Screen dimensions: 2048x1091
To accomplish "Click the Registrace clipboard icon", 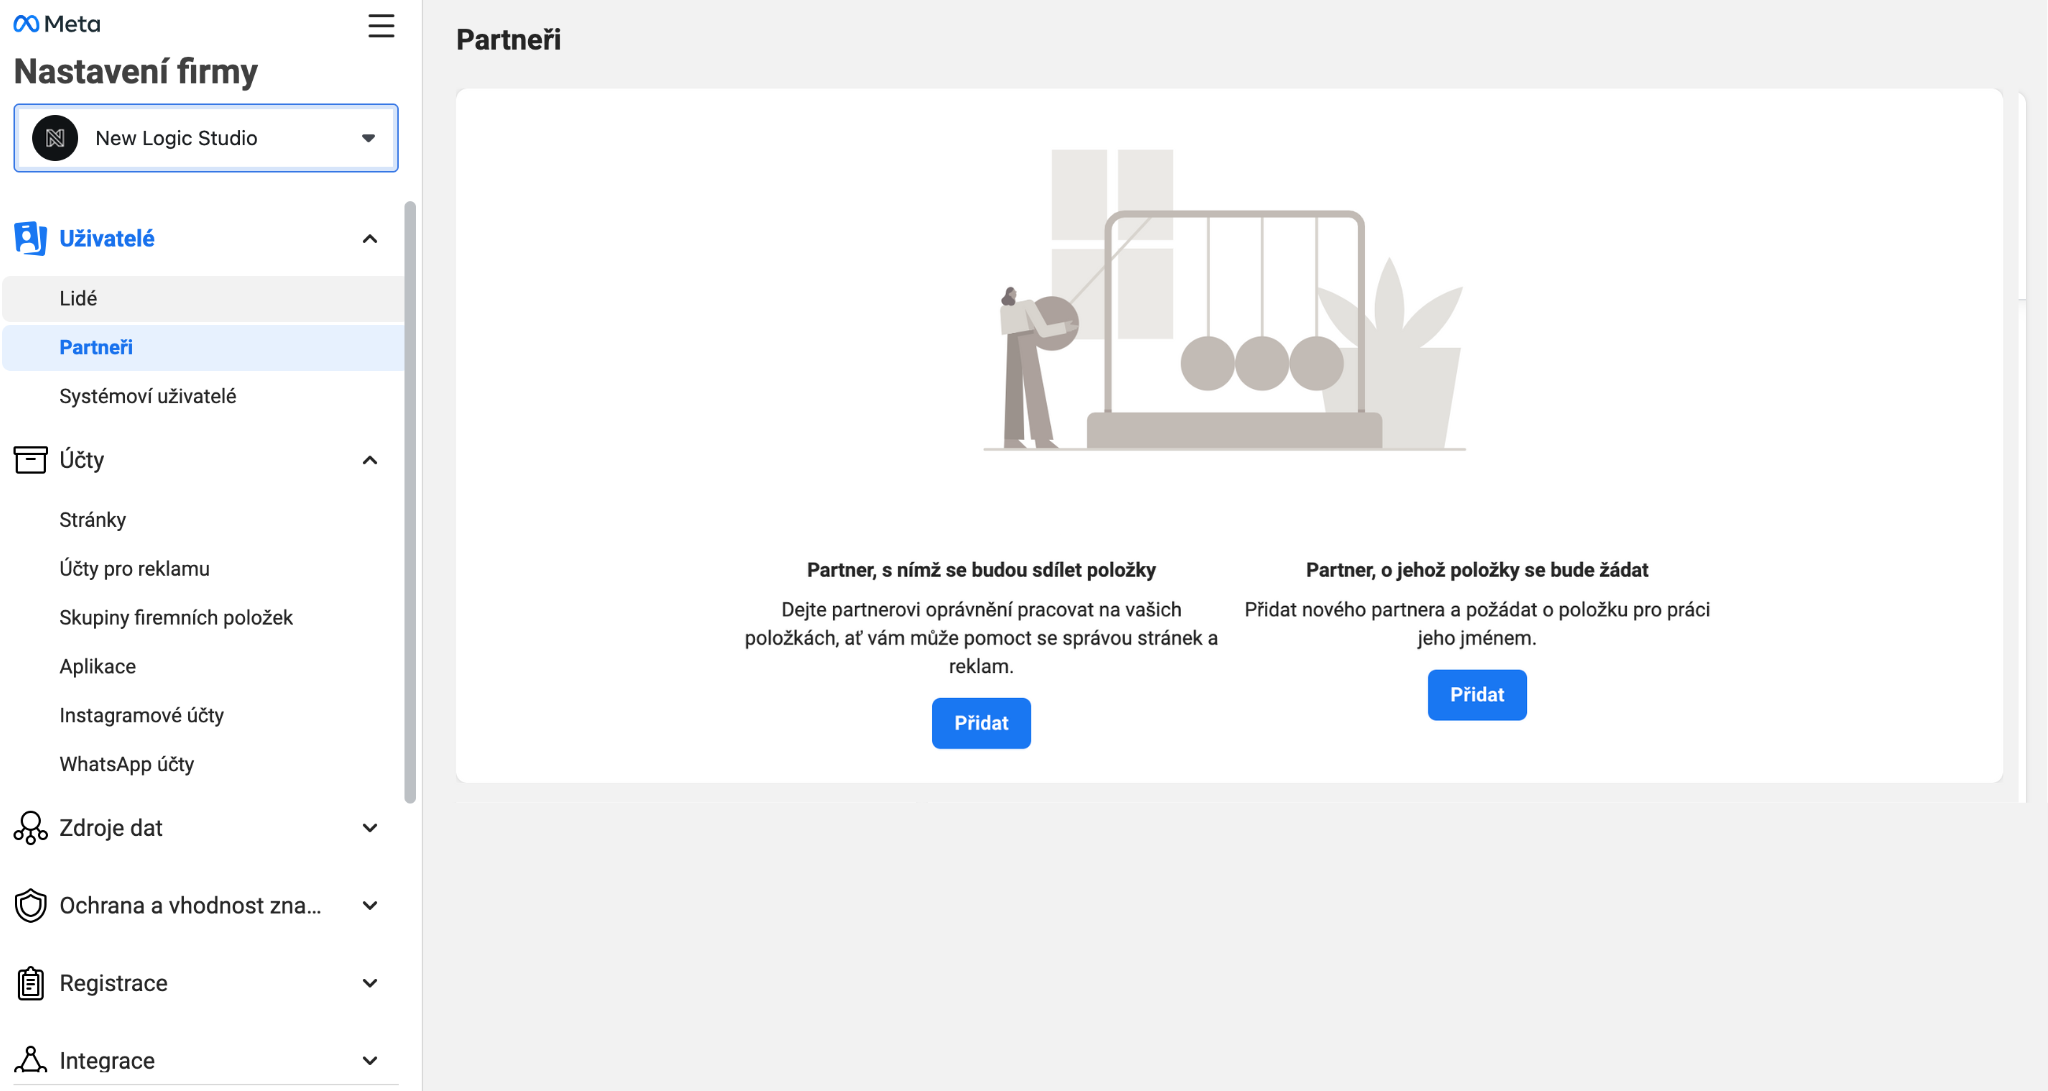I will 30,983.
